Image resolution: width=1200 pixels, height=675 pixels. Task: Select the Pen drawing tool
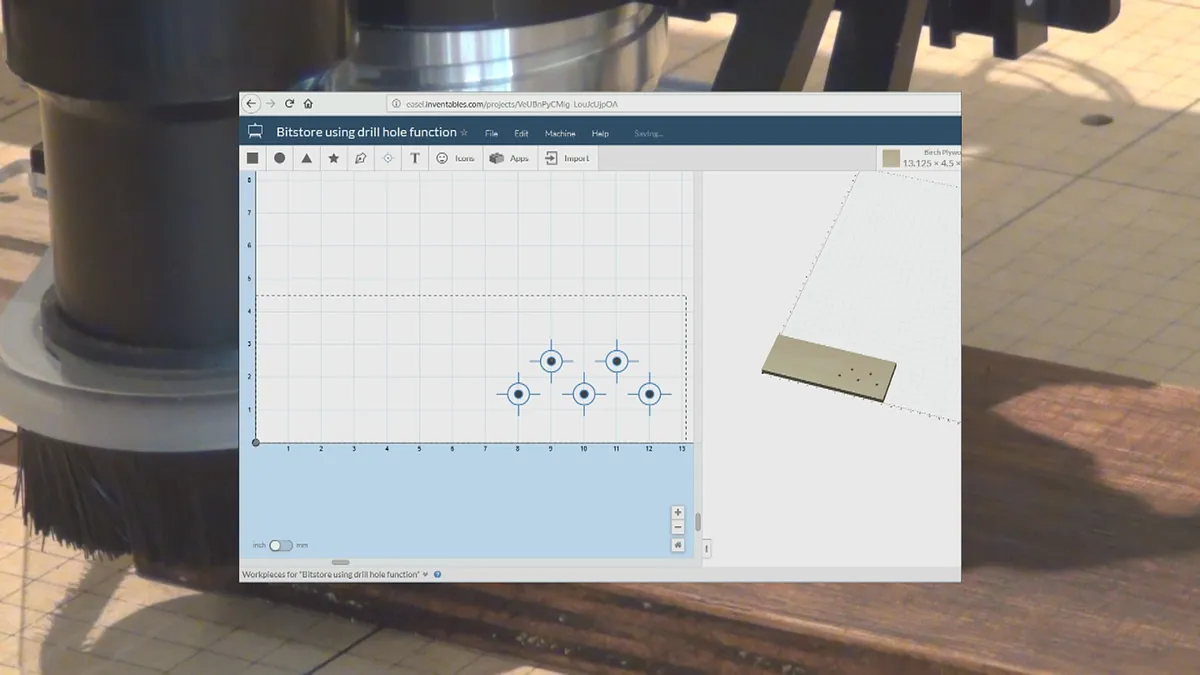[x=361, y=158]
